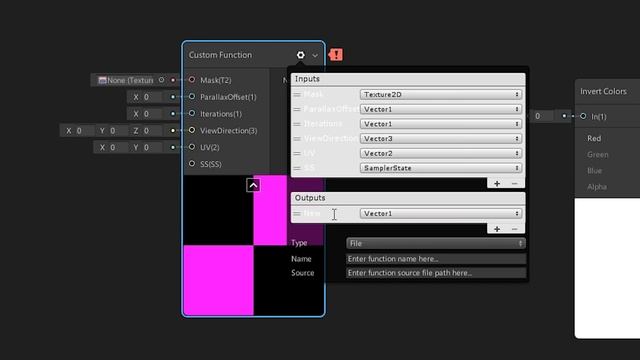Viewport: 640px width, 360px height.
Task: Click the function Name input field
Action: click(x=436, y=259)
